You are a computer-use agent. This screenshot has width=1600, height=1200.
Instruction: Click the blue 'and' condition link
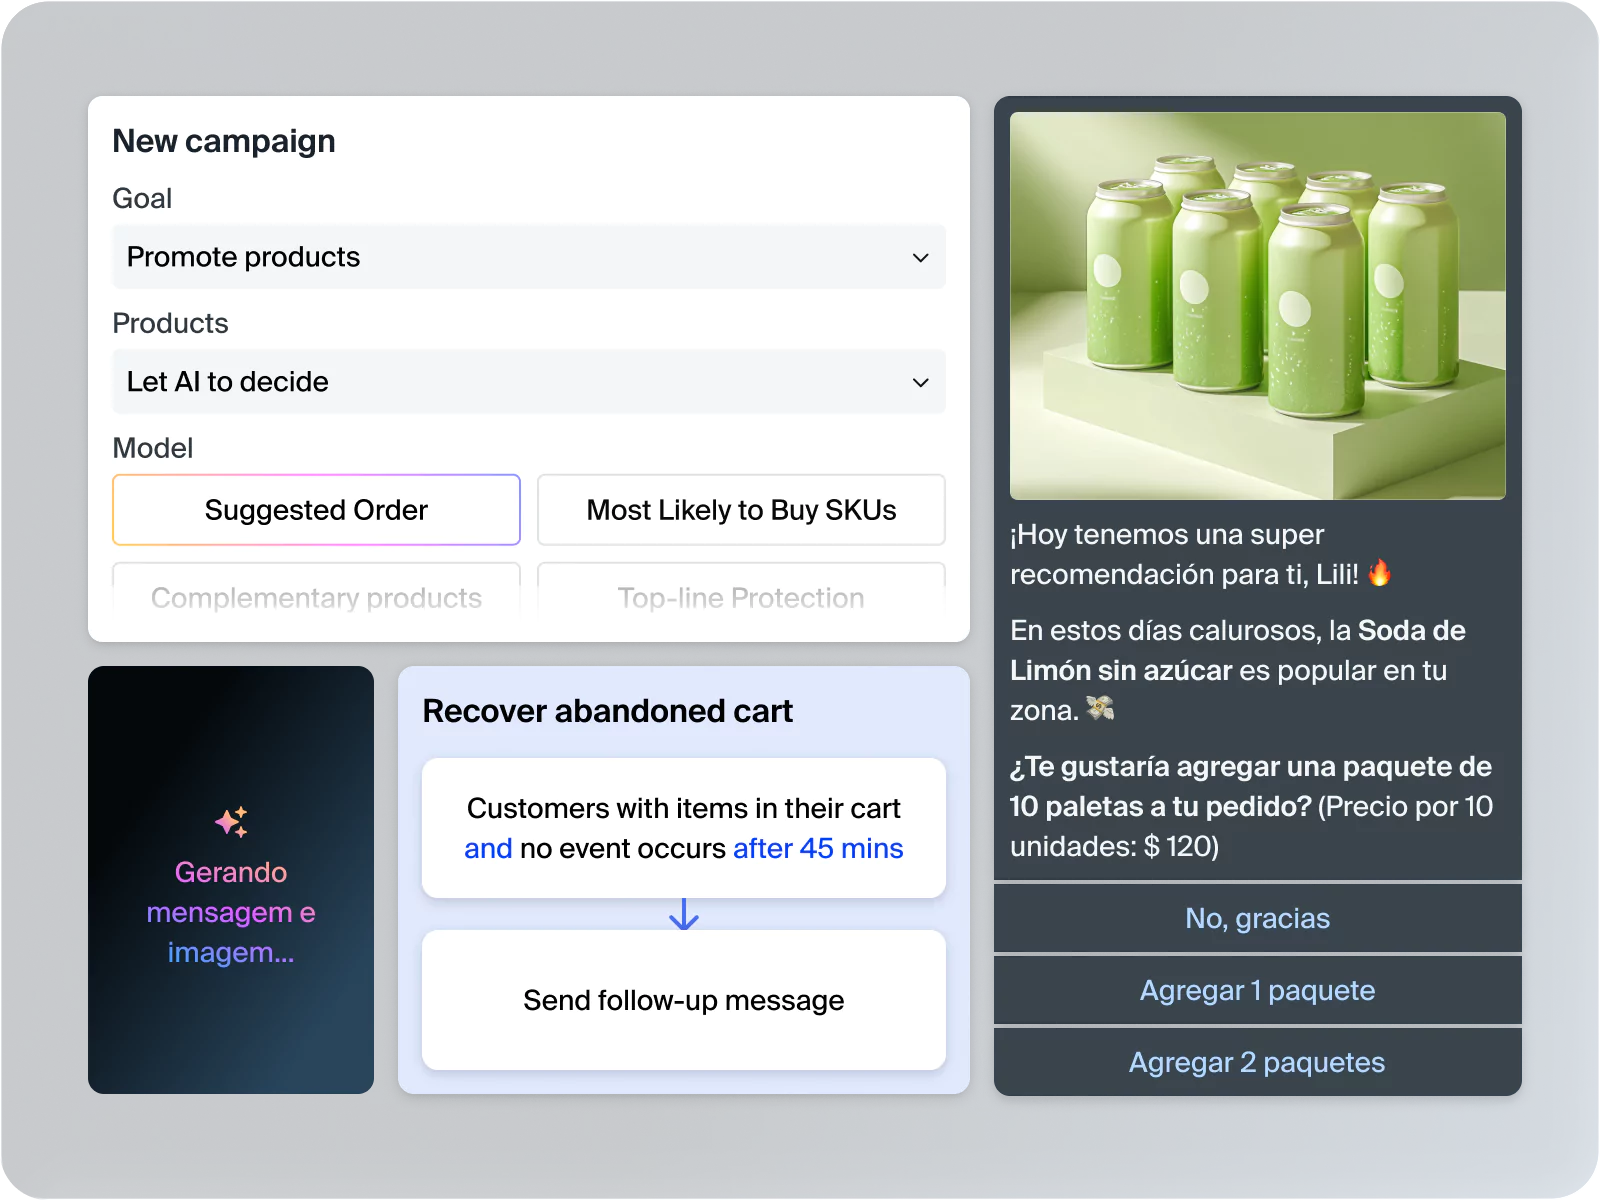488,849
